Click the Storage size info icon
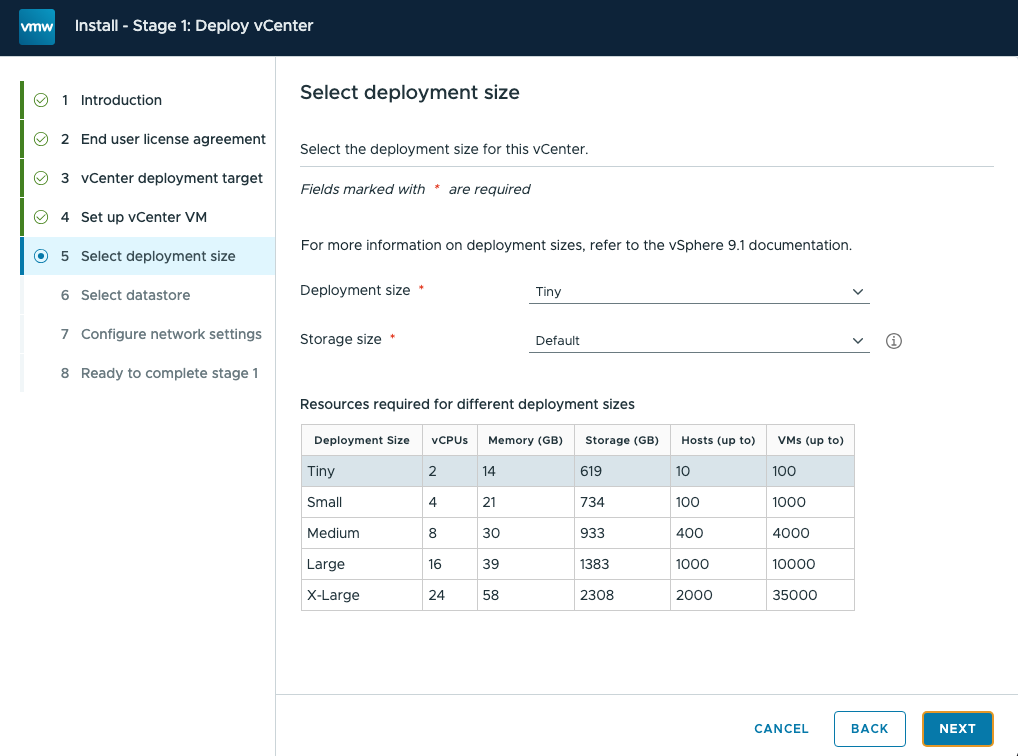The height and width of the screenshot is (756, 1018). (893, 341)
